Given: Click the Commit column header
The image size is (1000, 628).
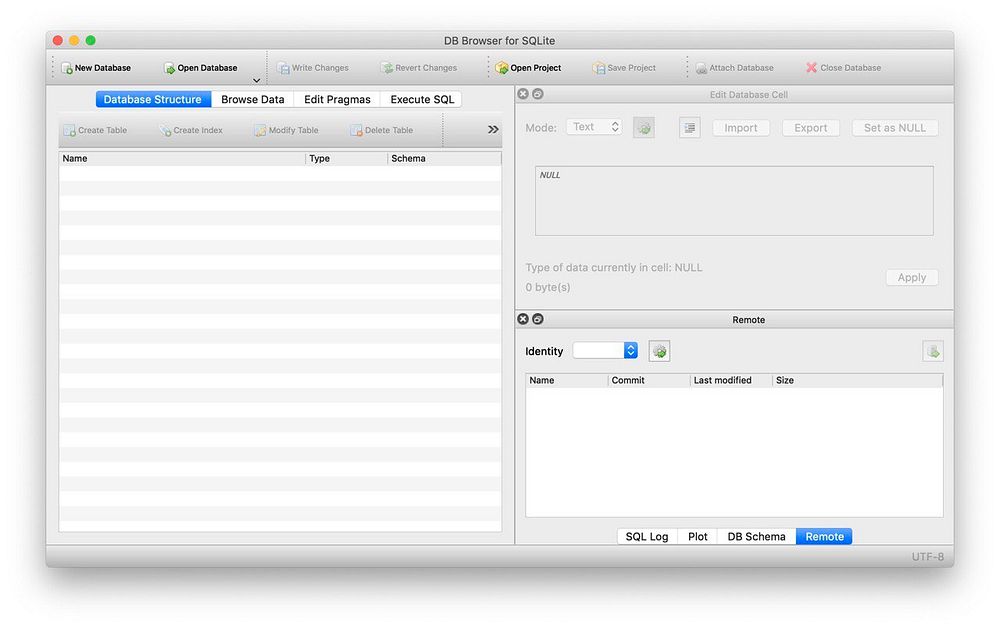Looking at the screenshot, I should click(x=649, y=380).
